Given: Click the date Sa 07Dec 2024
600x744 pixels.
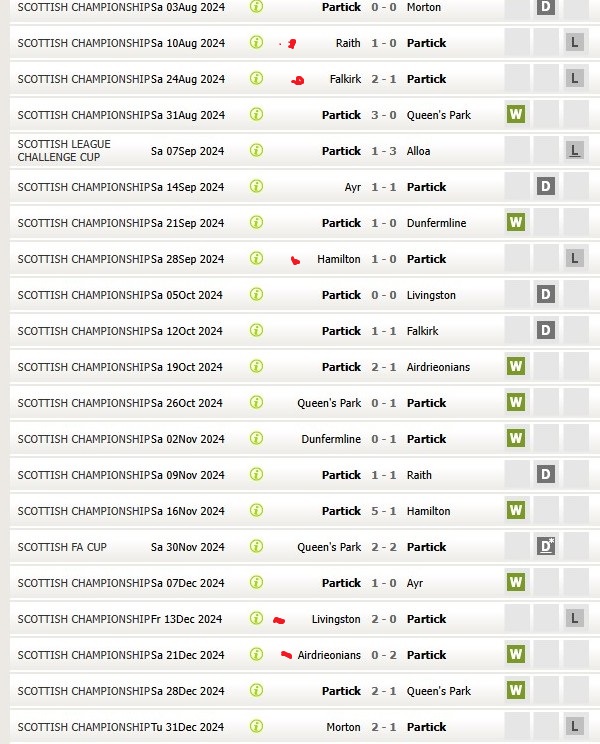Looking at the screenshot, I should [x=187, y=583].
